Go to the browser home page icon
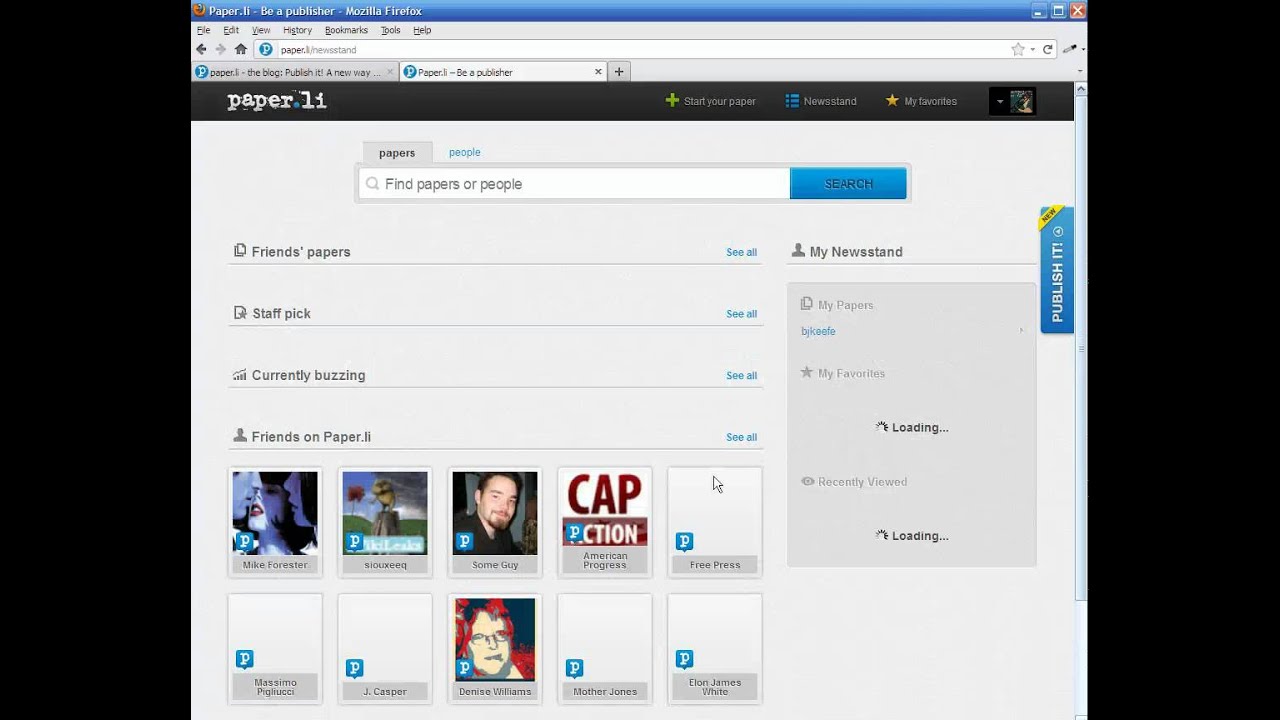The image size is (1280, 720). pyautogui.click(x=241, y=49)
